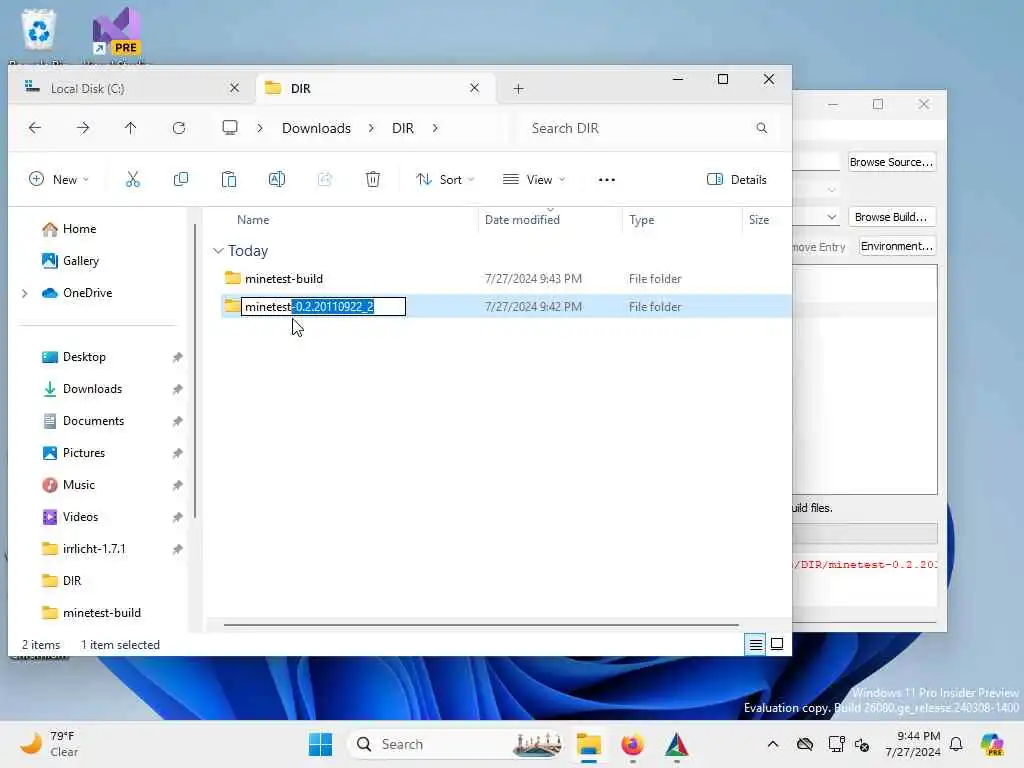Sort by Name column header
Viewport: 1024px width, 768px height.
tap(253, 220)
